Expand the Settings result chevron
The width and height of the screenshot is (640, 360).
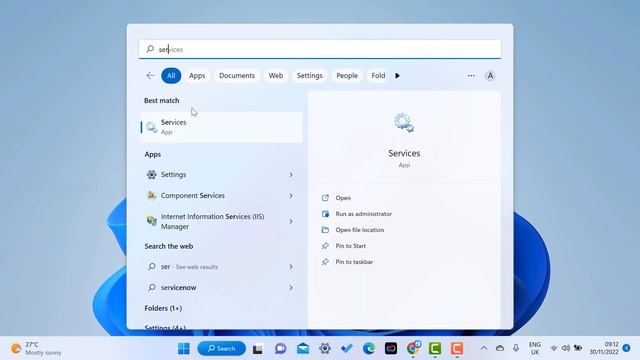(x=291, y=175)
